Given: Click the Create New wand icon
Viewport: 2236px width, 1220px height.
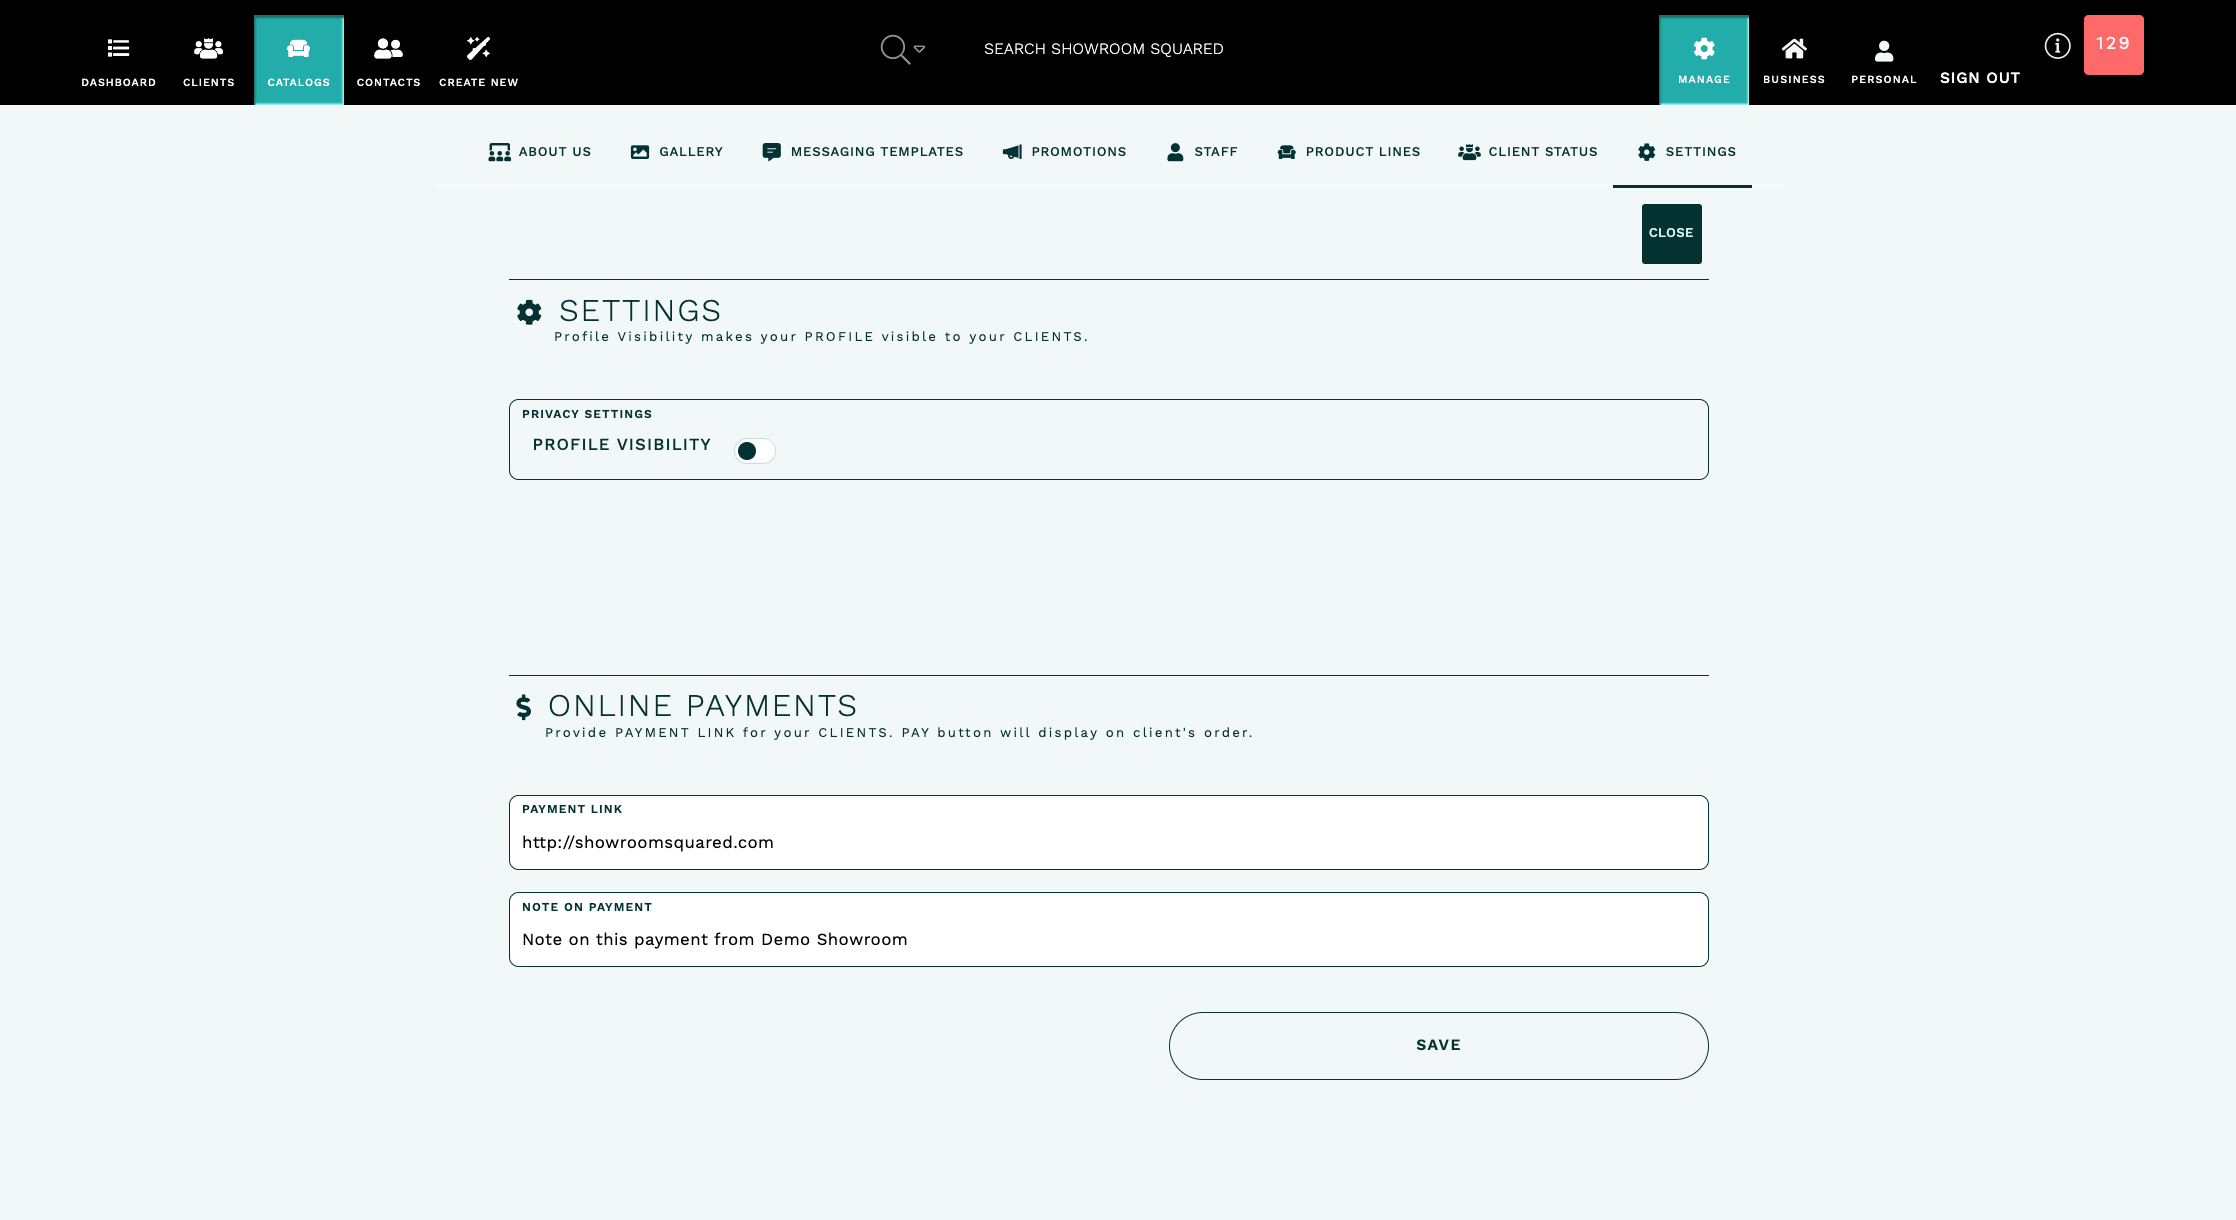Looking at the screenshot, I should (x=478, y=46).
